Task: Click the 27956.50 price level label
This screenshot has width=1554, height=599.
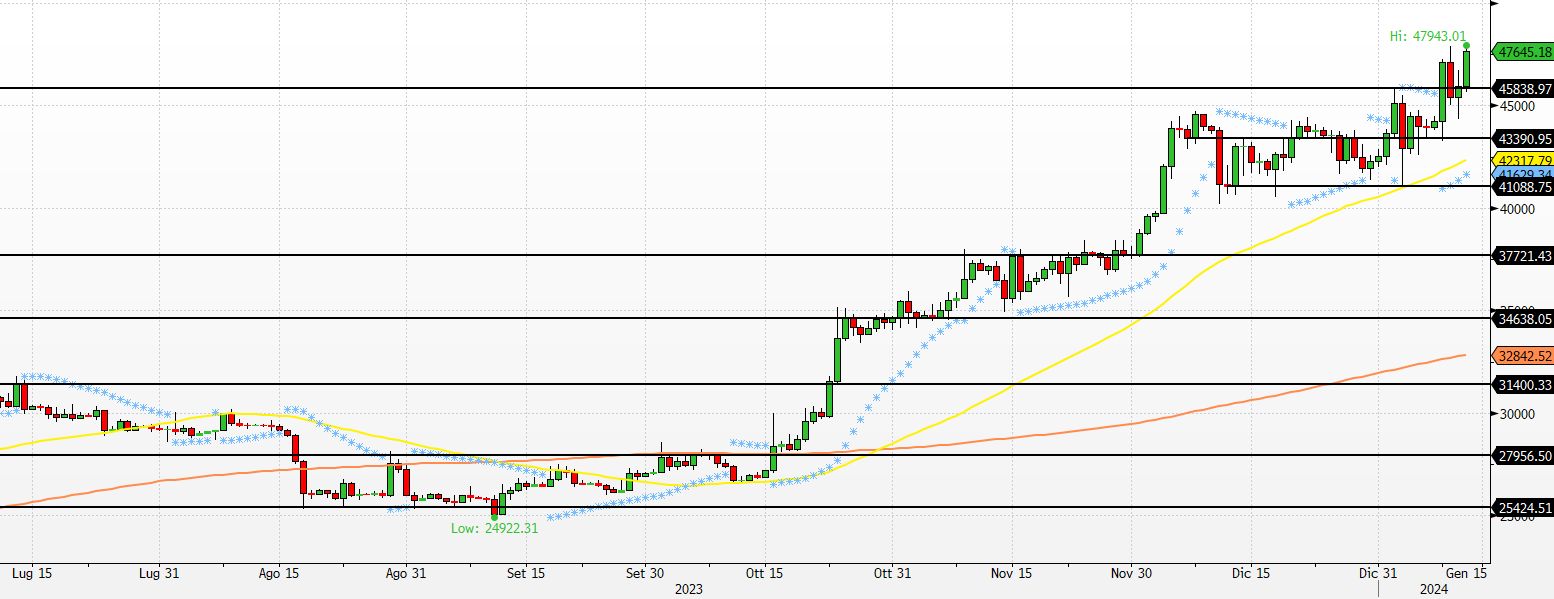Action: coord(1523,456)
